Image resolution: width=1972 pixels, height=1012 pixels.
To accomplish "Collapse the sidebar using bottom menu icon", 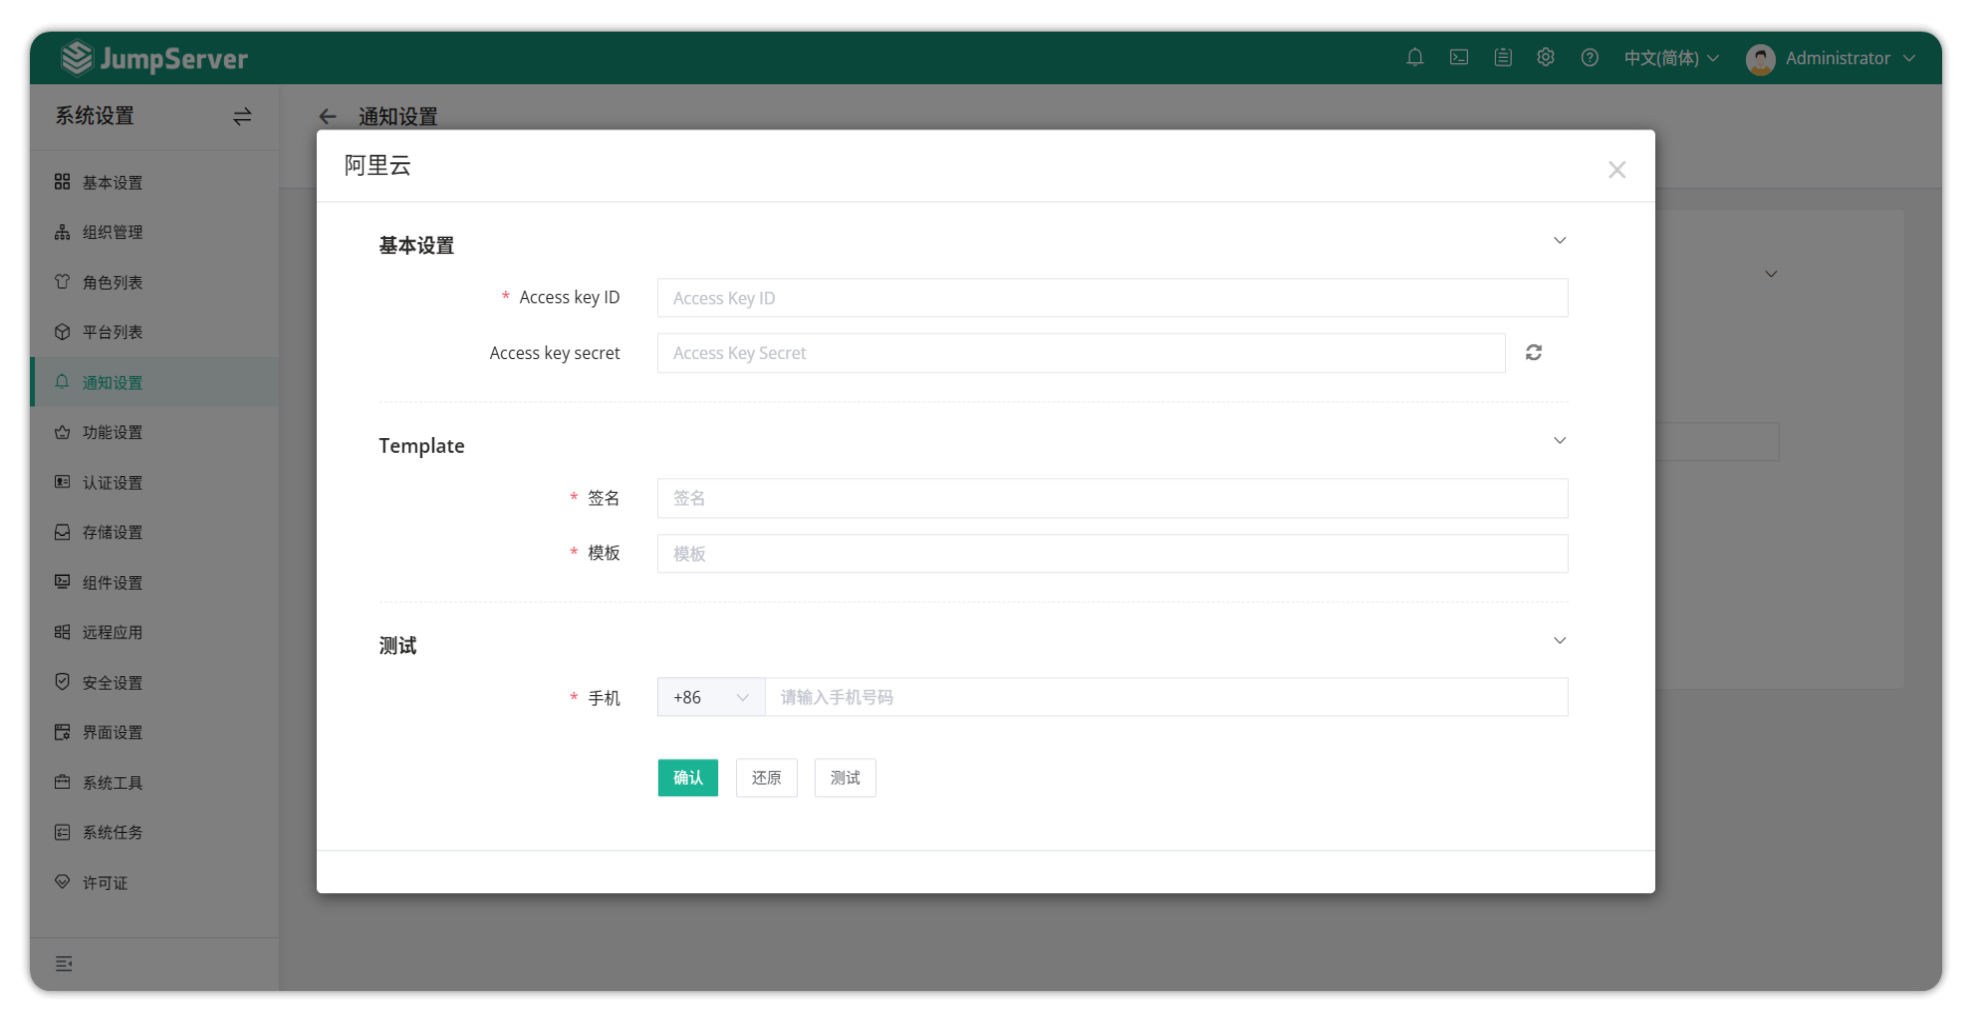I will pos(64,964).
